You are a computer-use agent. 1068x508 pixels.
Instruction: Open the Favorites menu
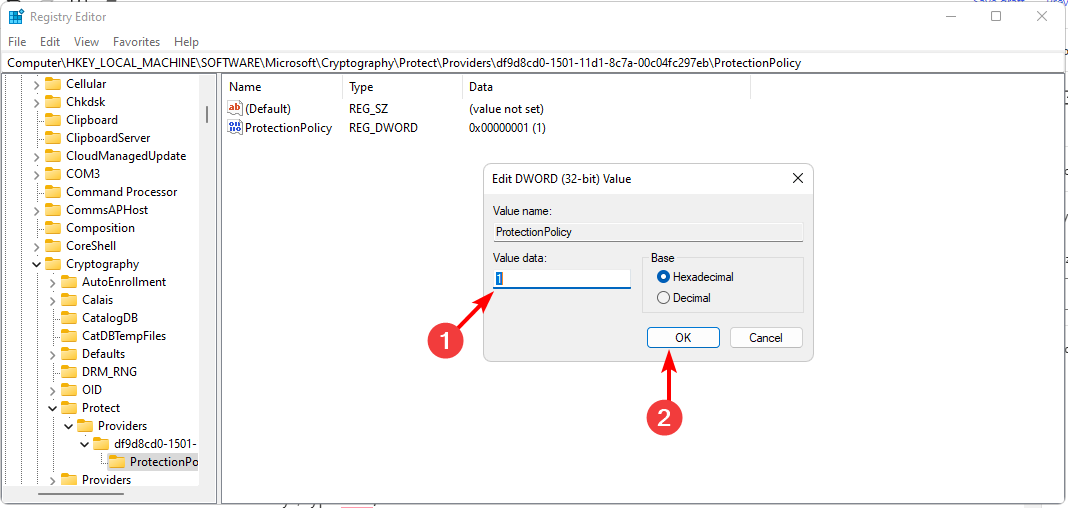point(136,42)
